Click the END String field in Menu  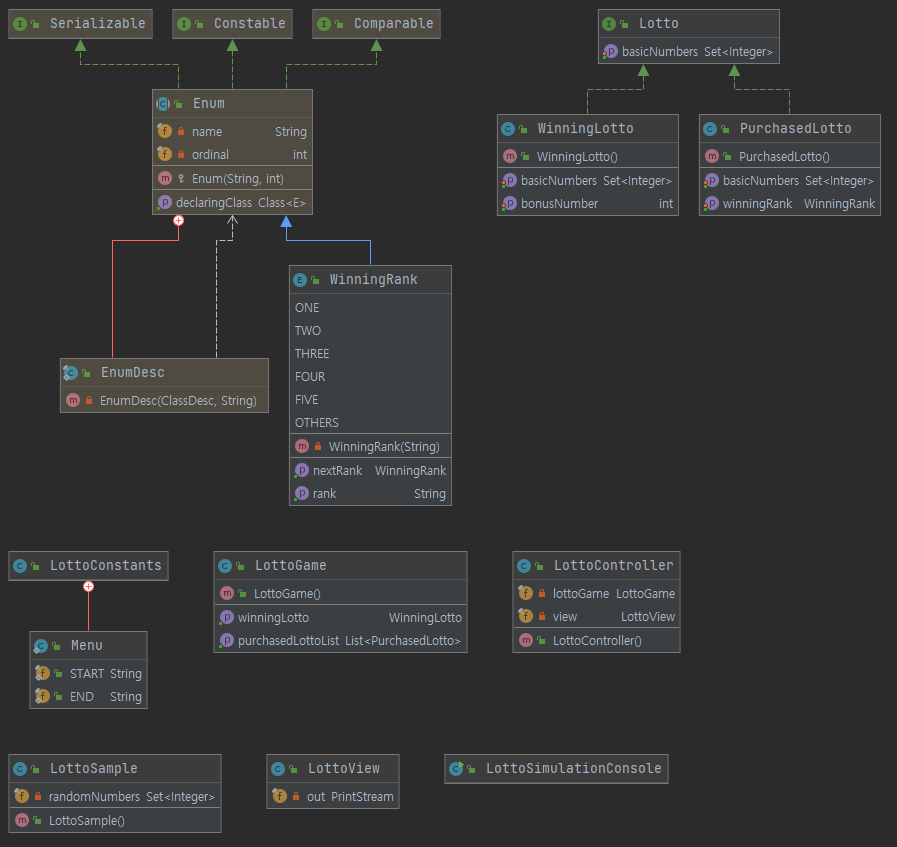tap(89, 697)
